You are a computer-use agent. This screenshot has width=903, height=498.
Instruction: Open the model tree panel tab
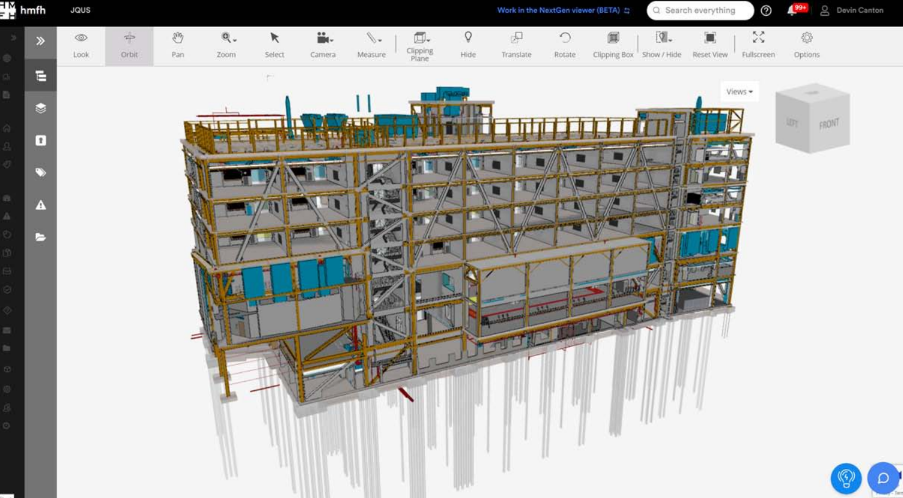click(x=40, y=76)
